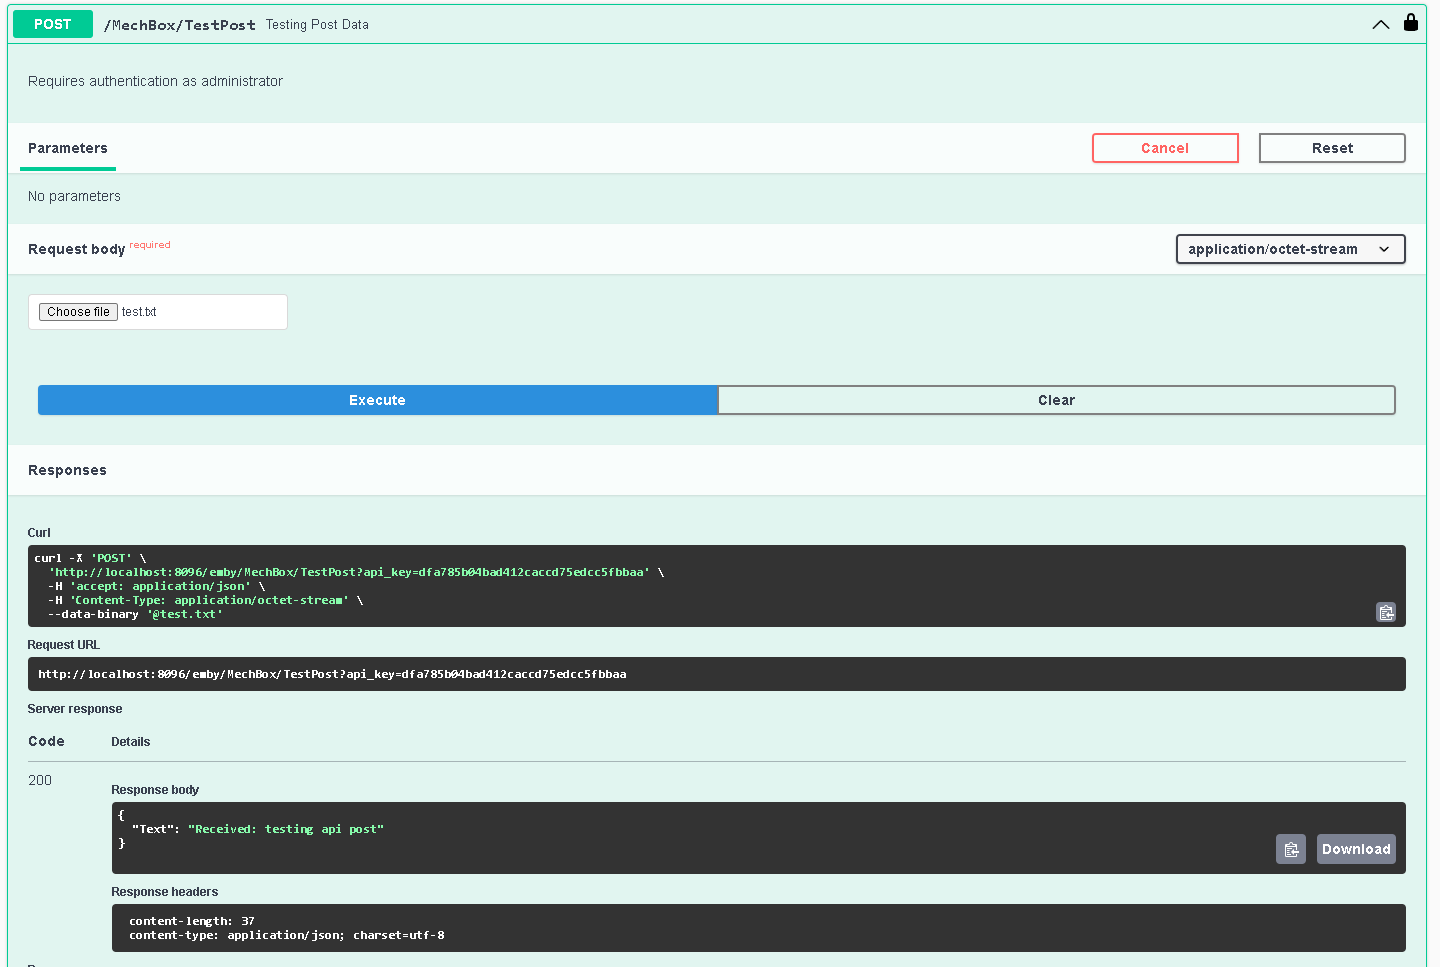This screenshot has height=967, width=1440.
Task: Collapse the TestPost operation with the chevron
Action: pyautogui.click(x=1380, y=25)
